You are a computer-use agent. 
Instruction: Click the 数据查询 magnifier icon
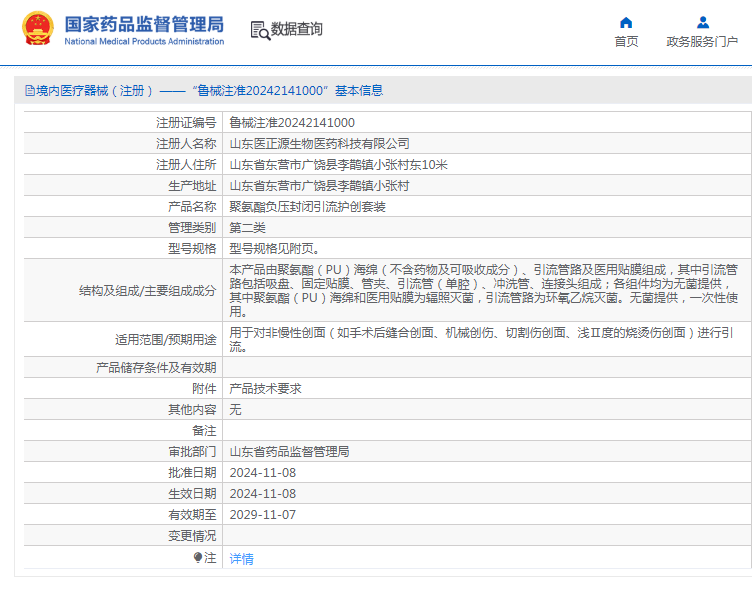[x=259, y=30]
